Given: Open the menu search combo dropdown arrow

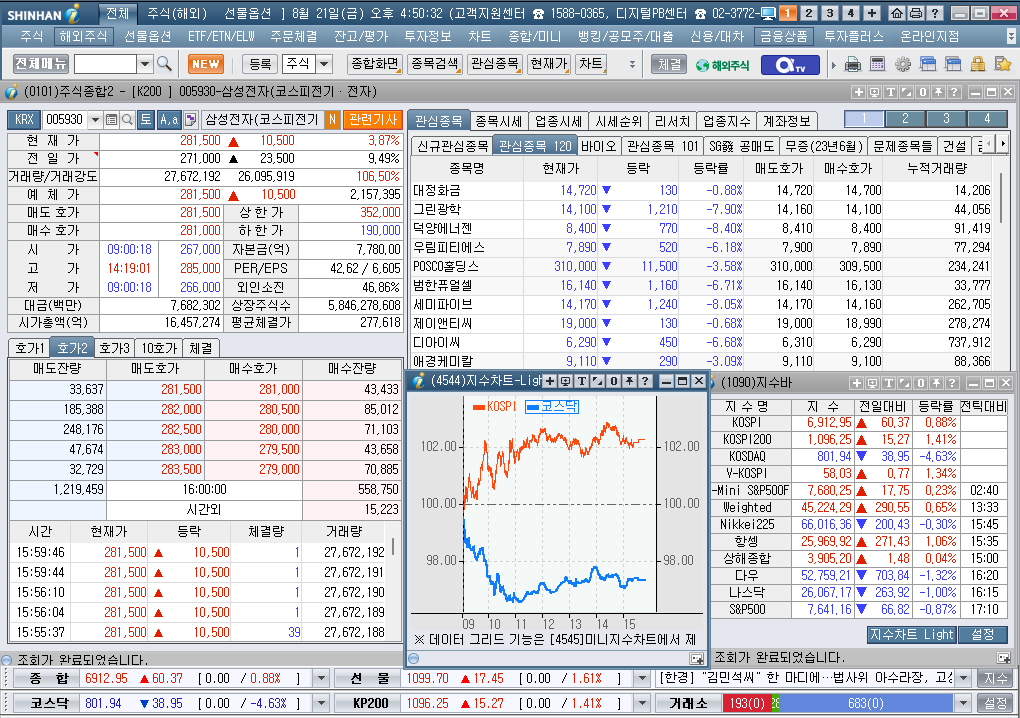Looking at the screenshot, I should (145, 64).
